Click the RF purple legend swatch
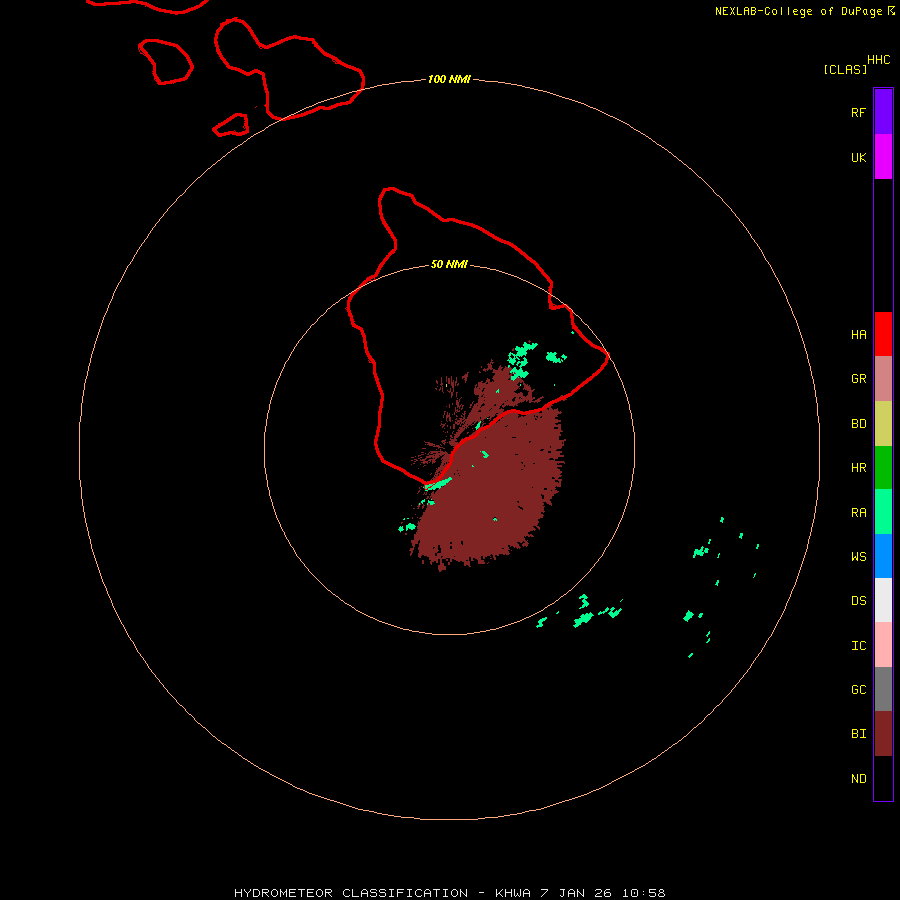This screenshot has width=900, height=900. (883, 112)
